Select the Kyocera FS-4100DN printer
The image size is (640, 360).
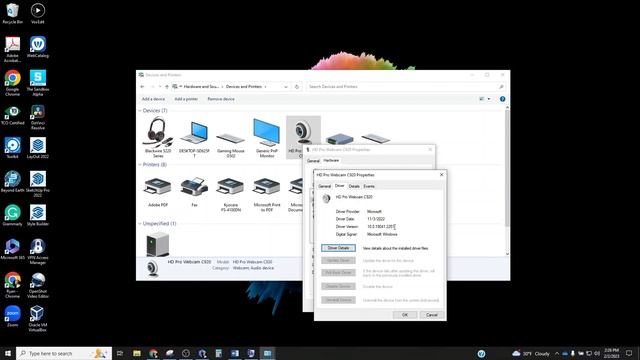231,194
